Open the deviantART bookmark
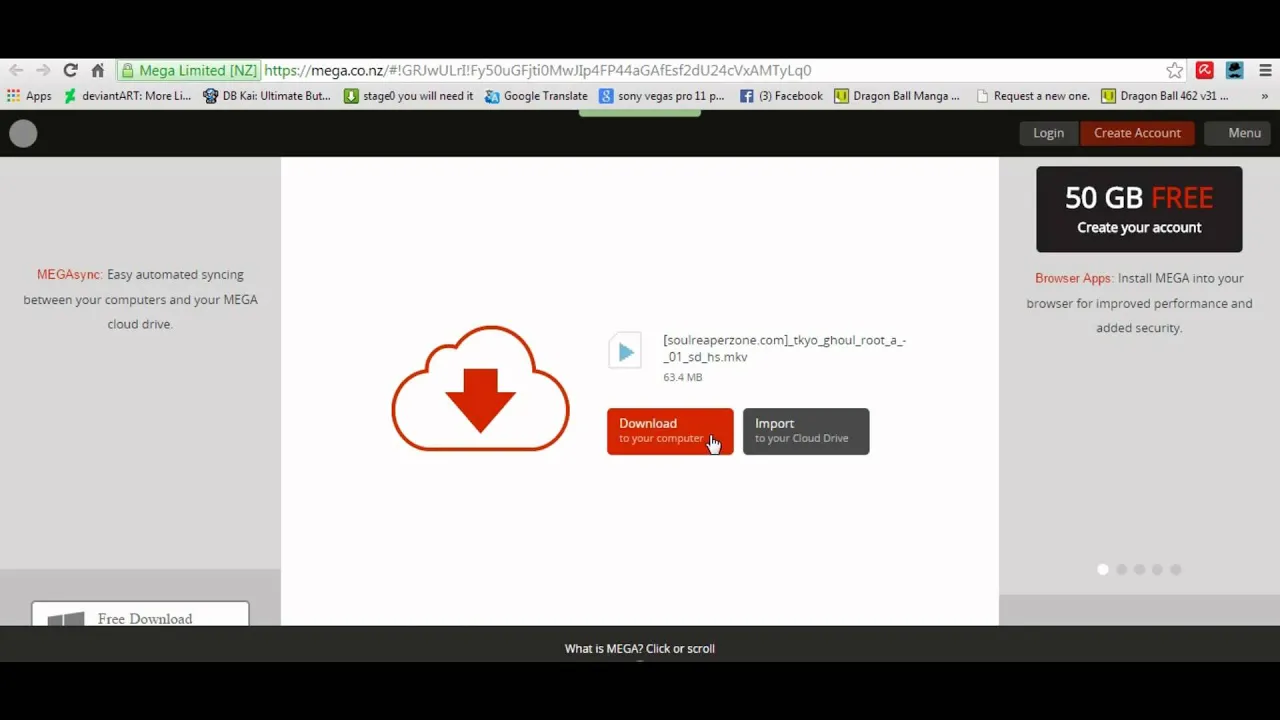Screen dimensions: 1280x720 coord(127,96)
